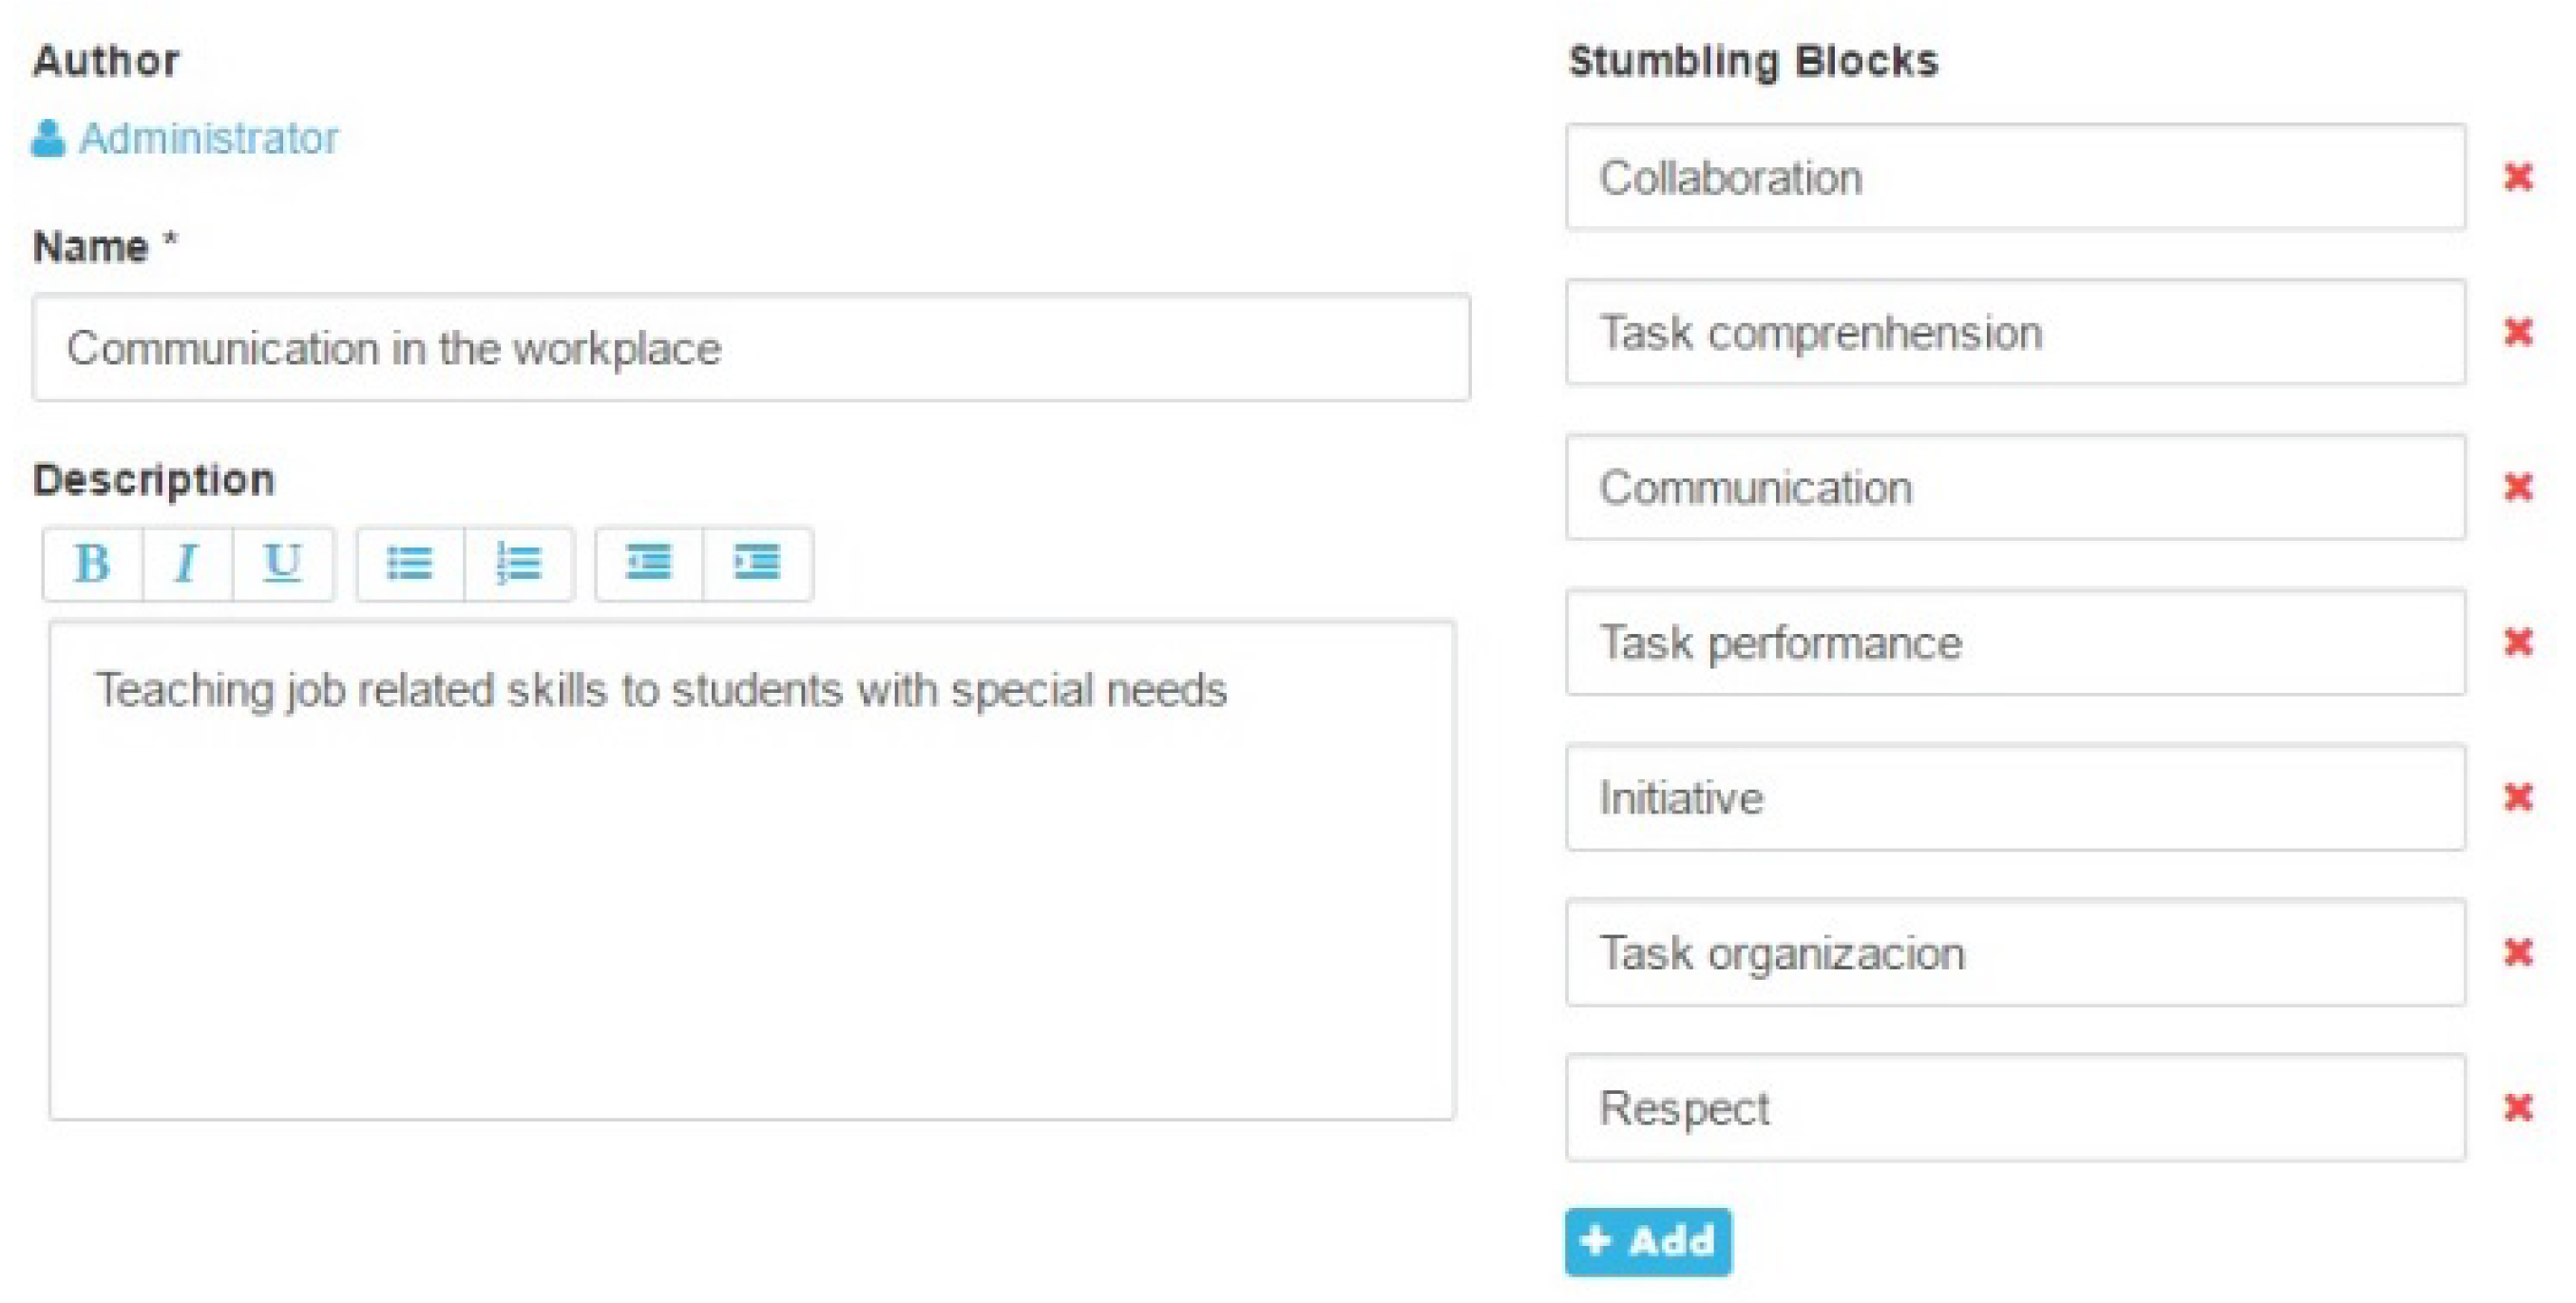Toggle italic formatting in description toolbar

[187, 564]
